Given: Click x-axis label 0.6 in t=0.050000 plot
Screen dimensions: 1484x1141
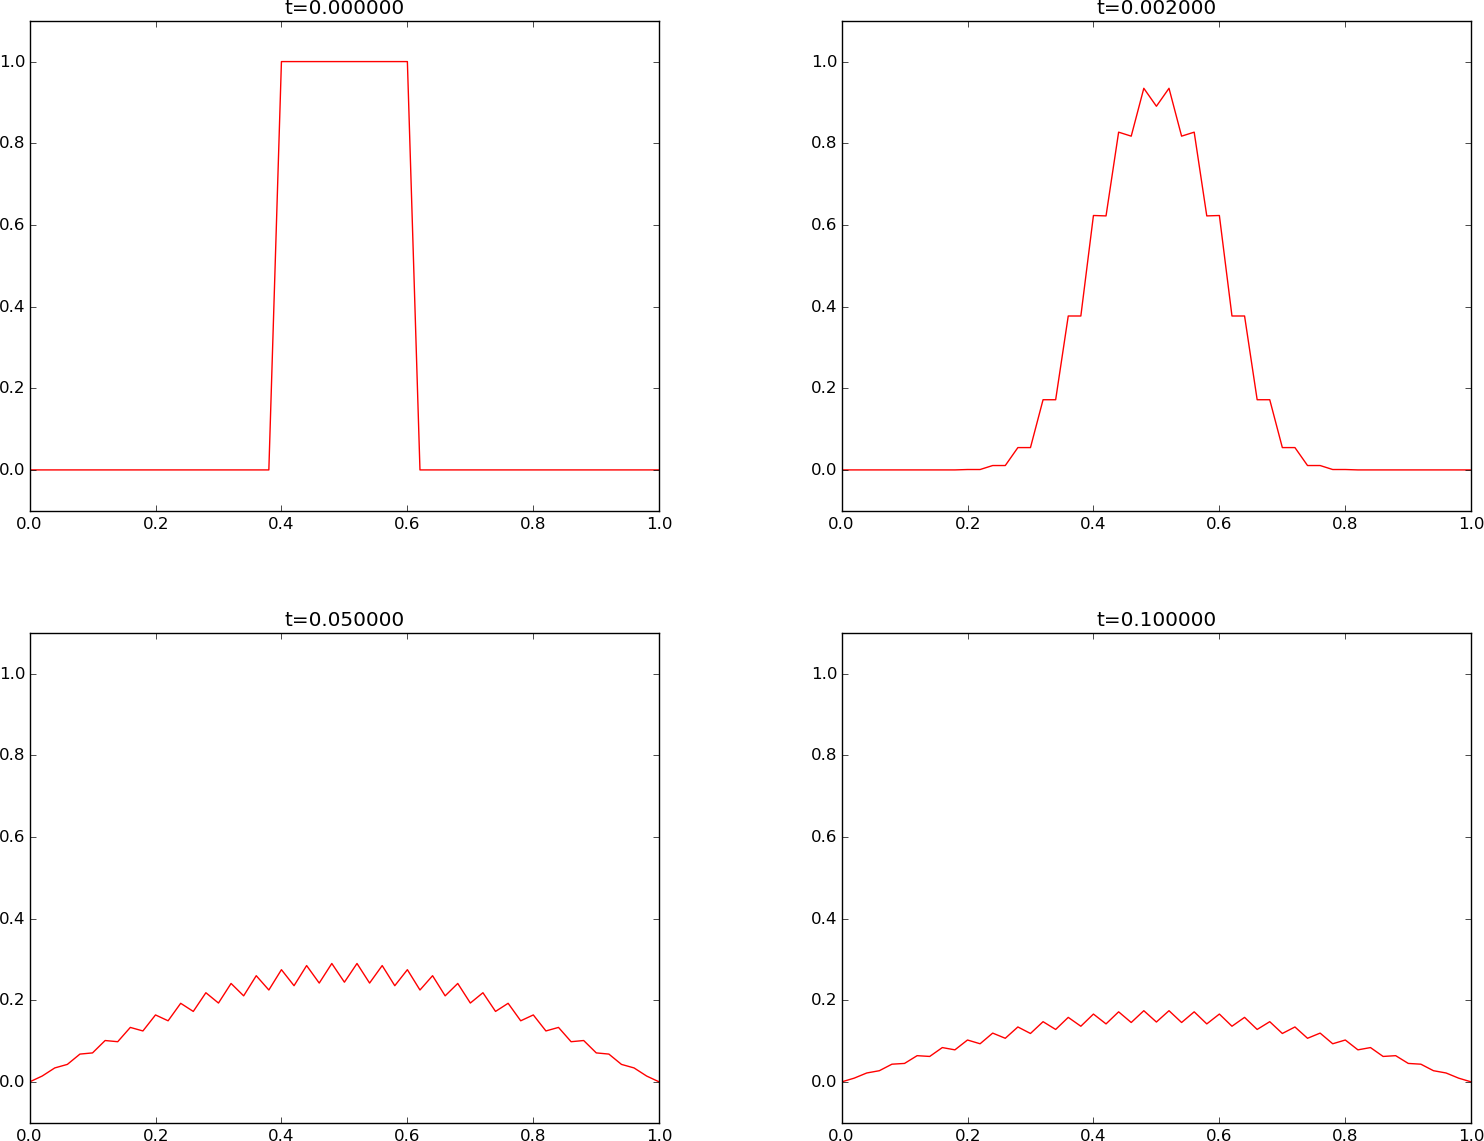Looking at the screenshot, I should [407, 1134].
